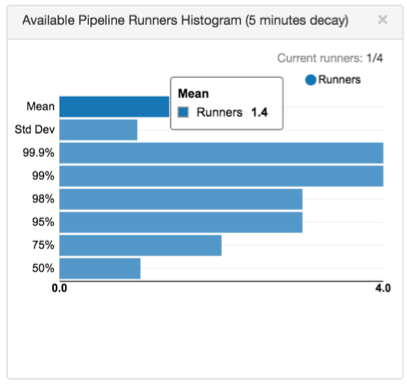
Task: Click the Current runners 1/4 text
Action: tap(330, 58)
